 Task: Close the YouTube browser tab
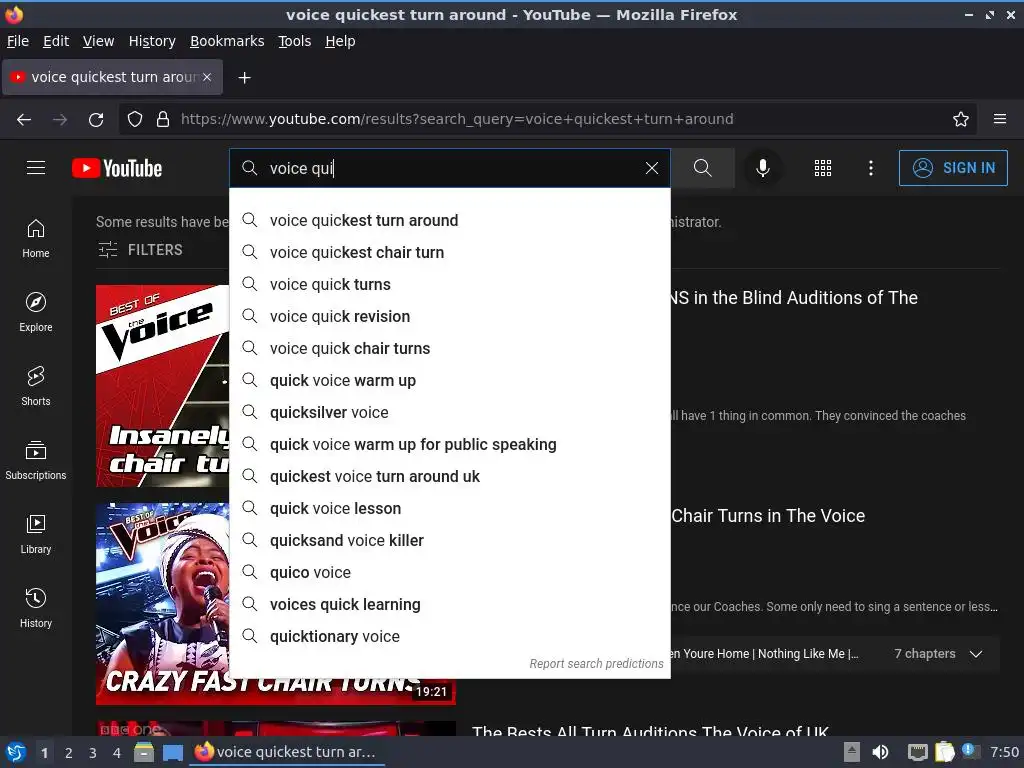click(x=206, y=77)
